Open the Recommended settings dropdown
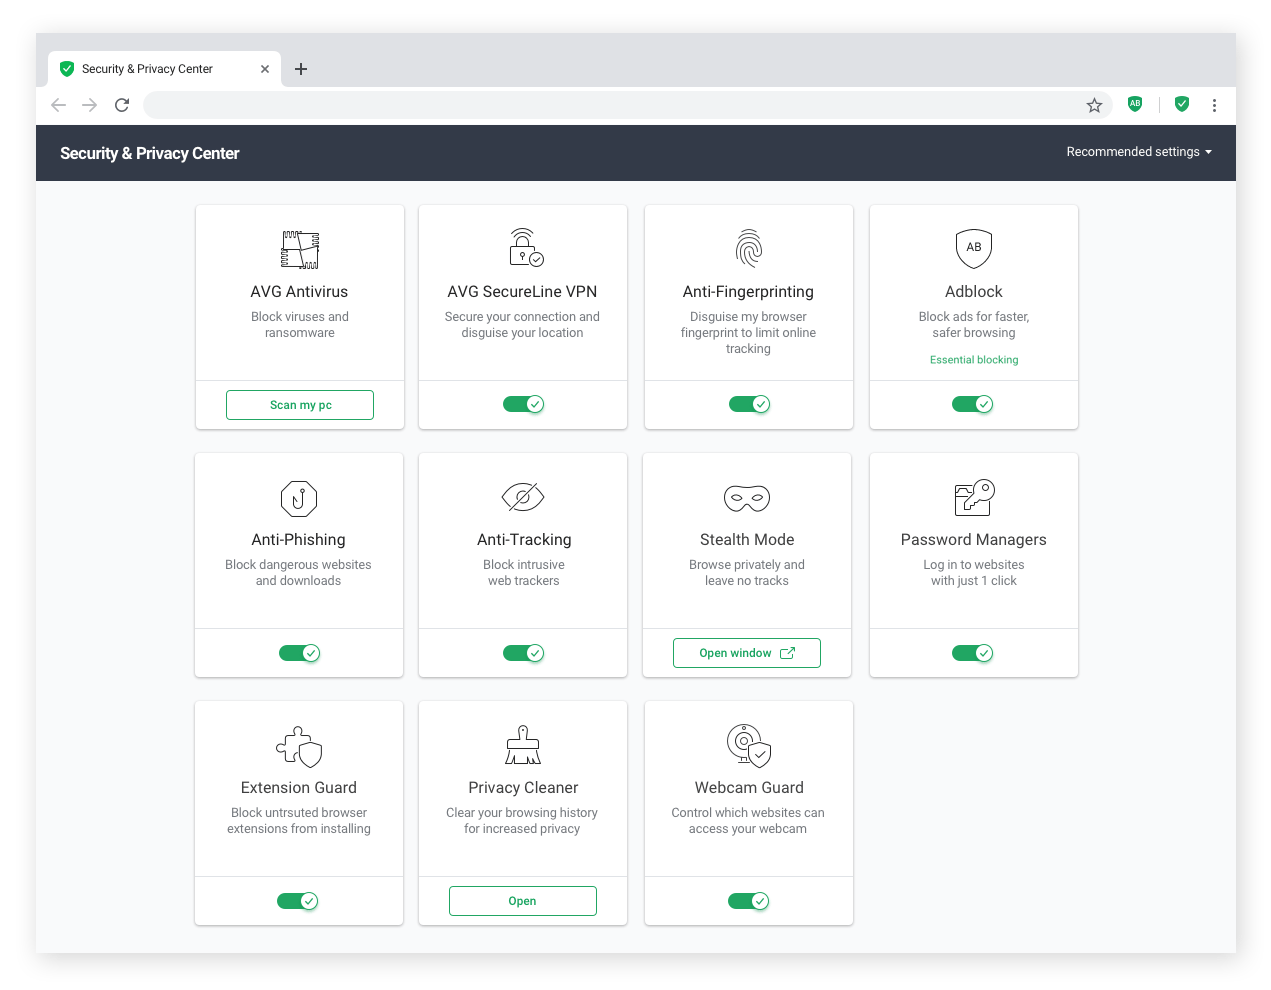The width and height of the screenshot is (1271, 990). click(1139, 152)
